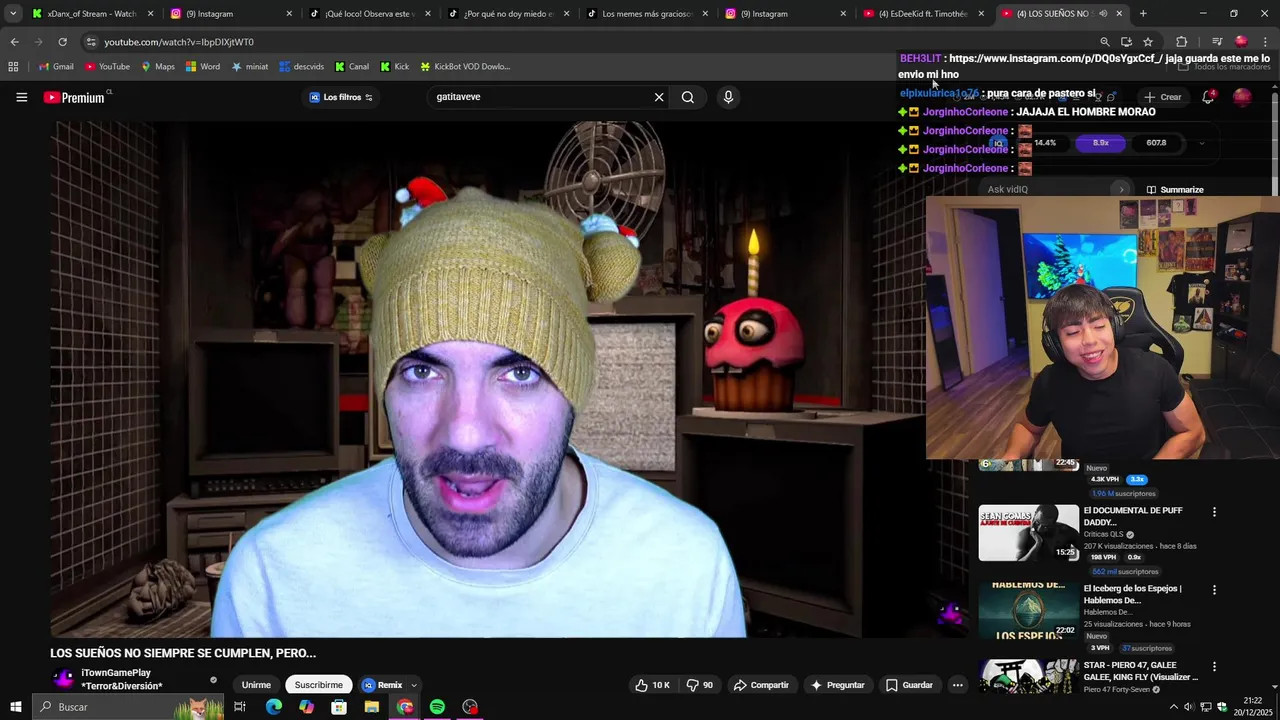Click the vidIQ Summarize button
This screenshot has height=720, width=1280.
coord(1175,190)
